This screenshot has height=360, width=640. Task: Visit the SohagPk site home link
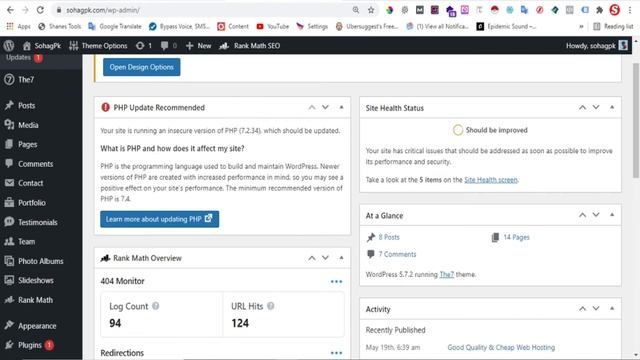42,46
